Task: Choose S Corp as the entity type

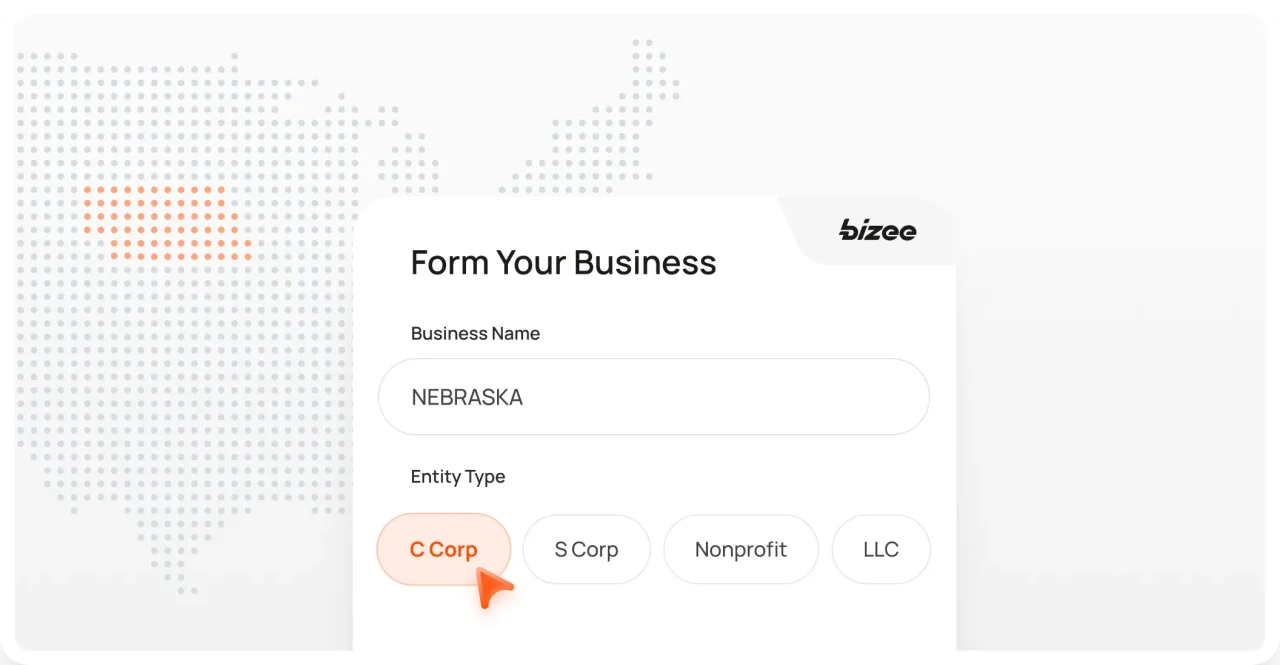Action: point(586,549)
